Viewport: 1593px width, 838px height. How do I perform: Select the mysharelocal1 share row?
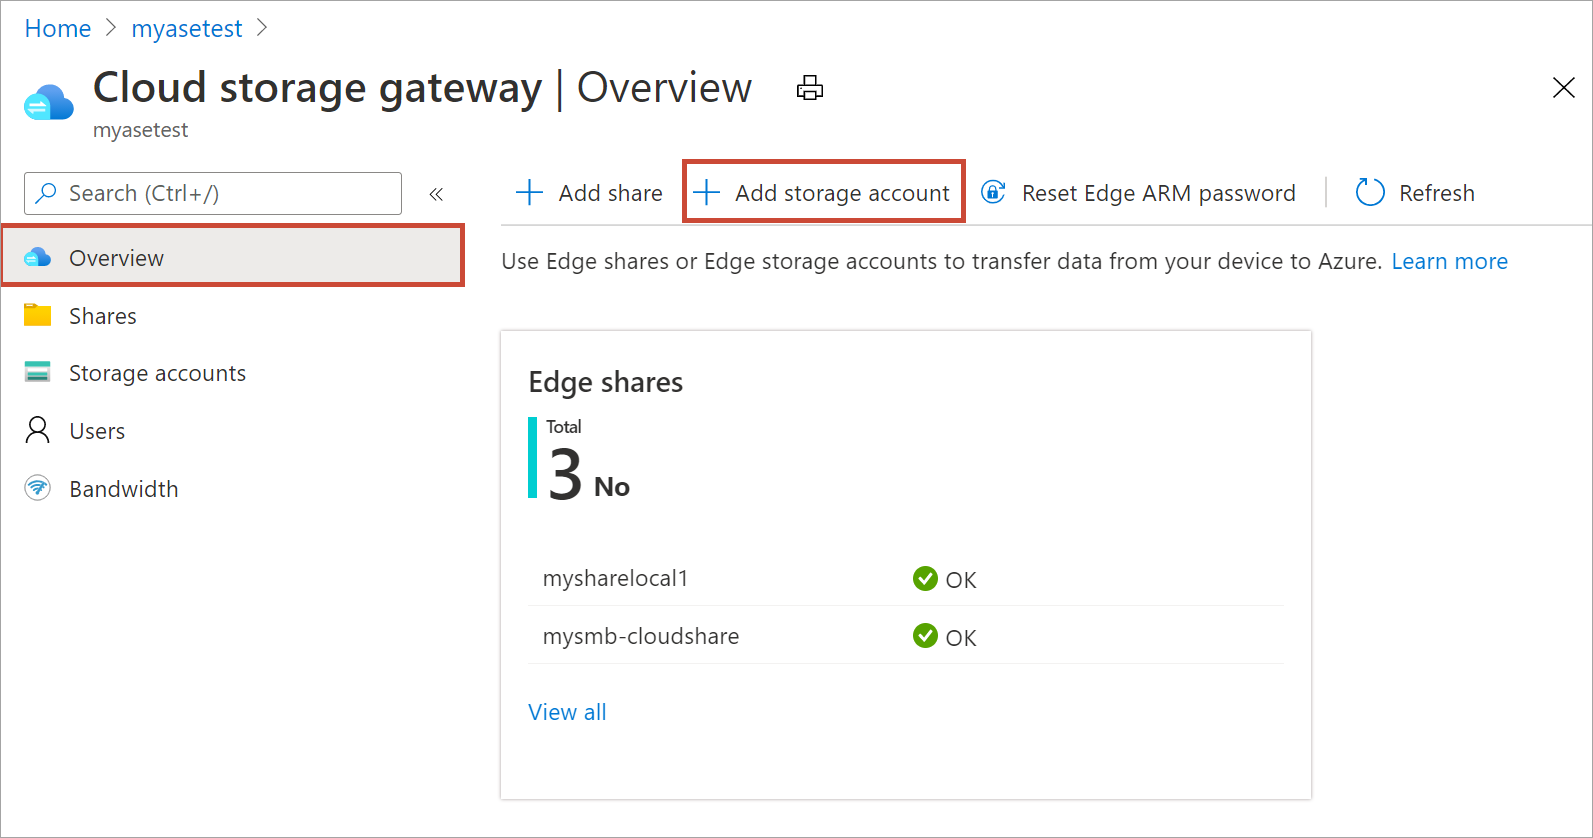615,579
